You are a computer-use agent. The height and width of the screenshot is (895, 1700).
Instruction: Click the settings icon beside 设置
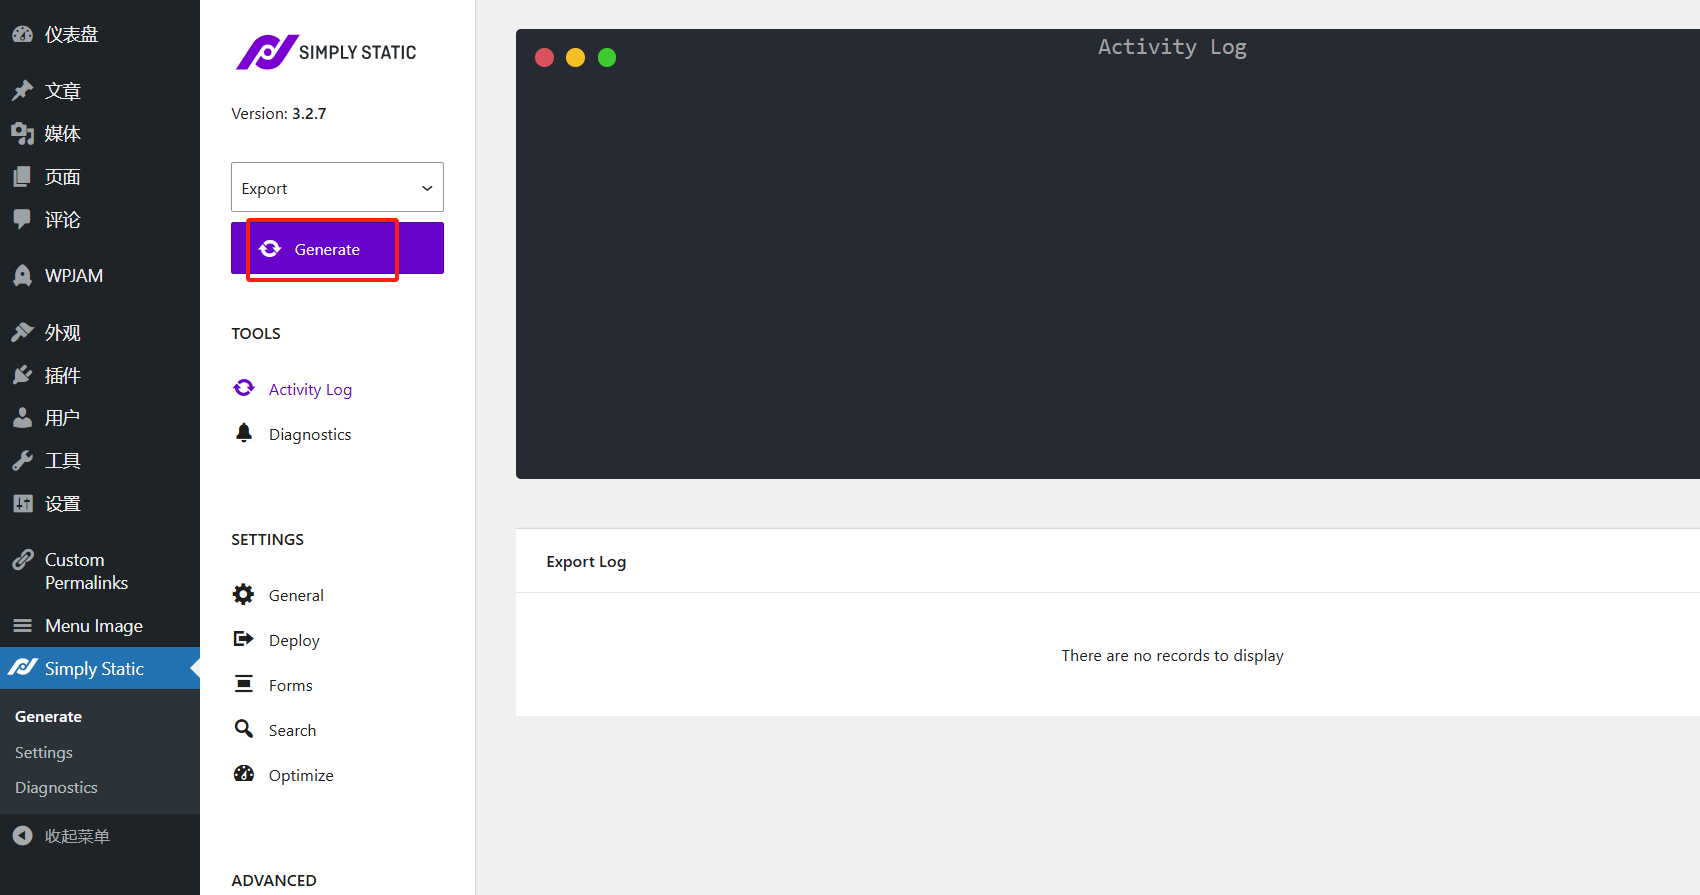(x=22, y=504)
